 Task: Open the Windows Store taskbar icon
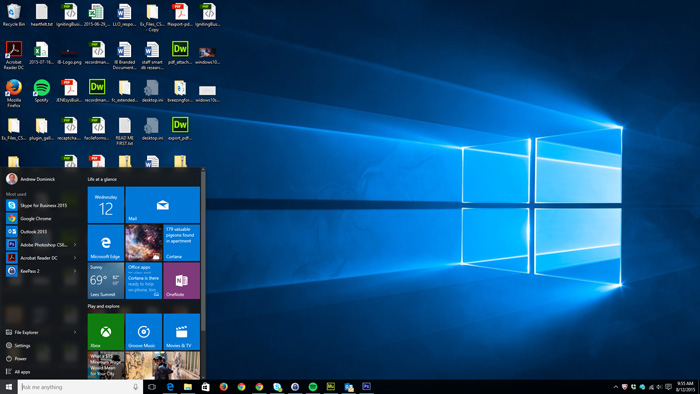point(205,387)
